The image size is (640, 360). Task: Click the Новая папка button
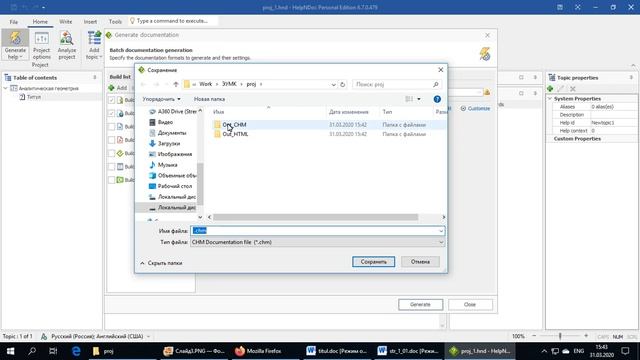click(209, 99)
